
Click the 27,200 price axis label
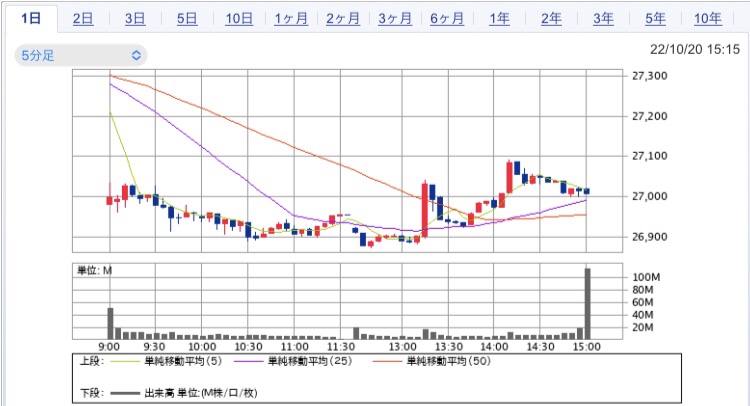click(x=650, y=116)
